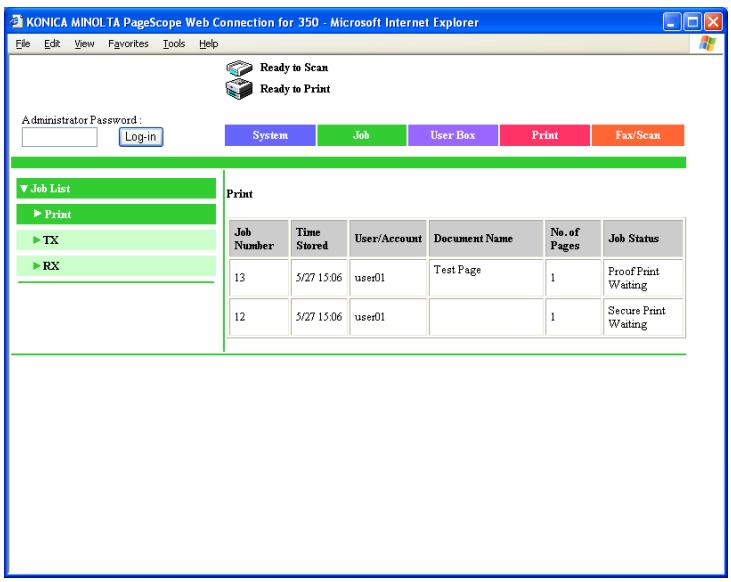Select job number 12 cell
This screenshot has height=582, width=731.
(x=259, y=317)
